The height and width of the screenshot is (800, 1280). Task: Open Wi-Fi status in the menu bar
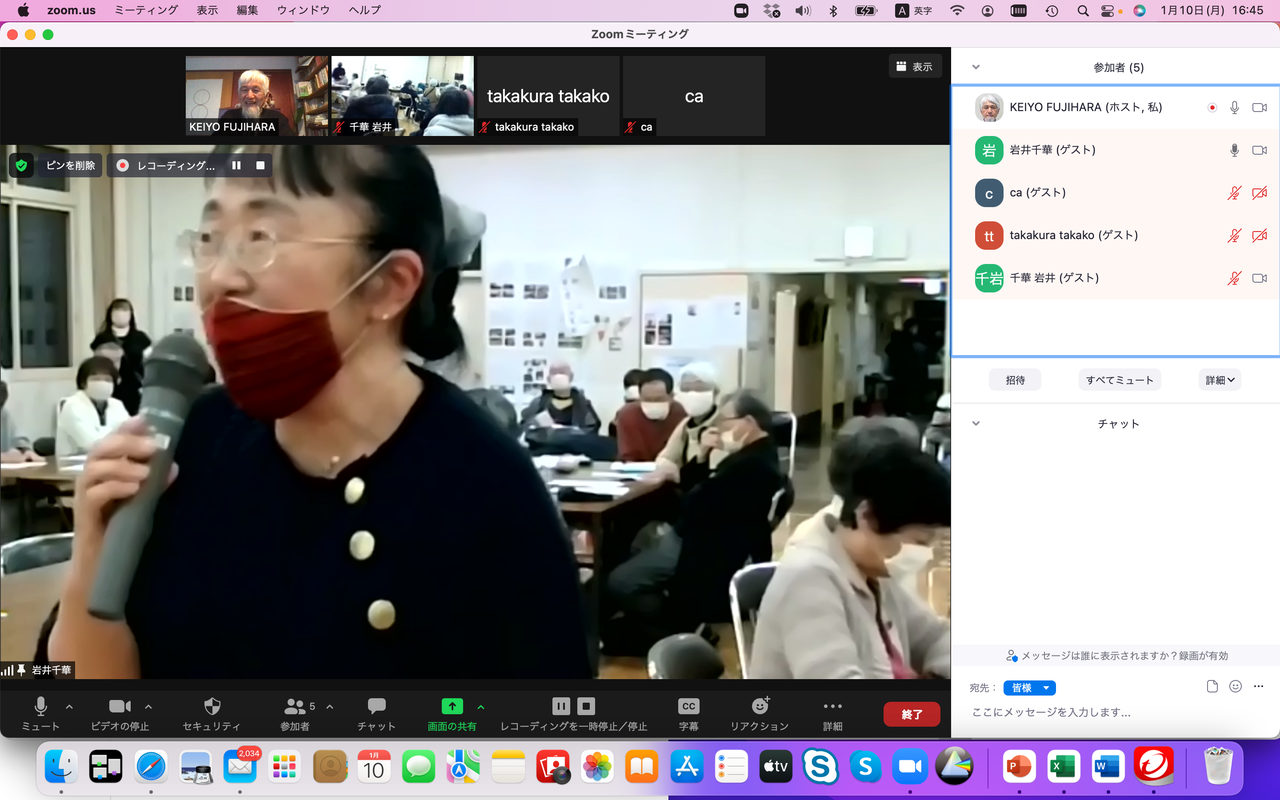point(957,10)
